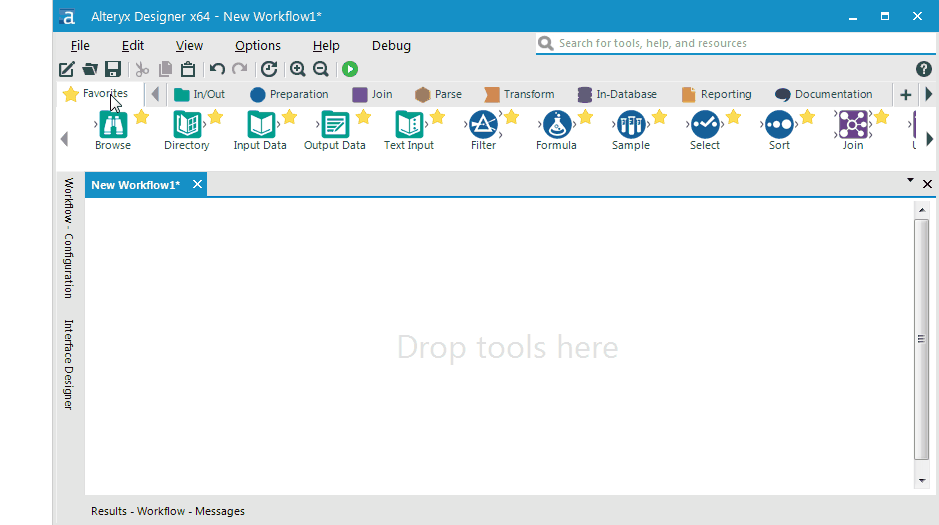939x525 pixels.
Task: Click the New Workflow toolbar icon
Action: [x=66, y=69]
